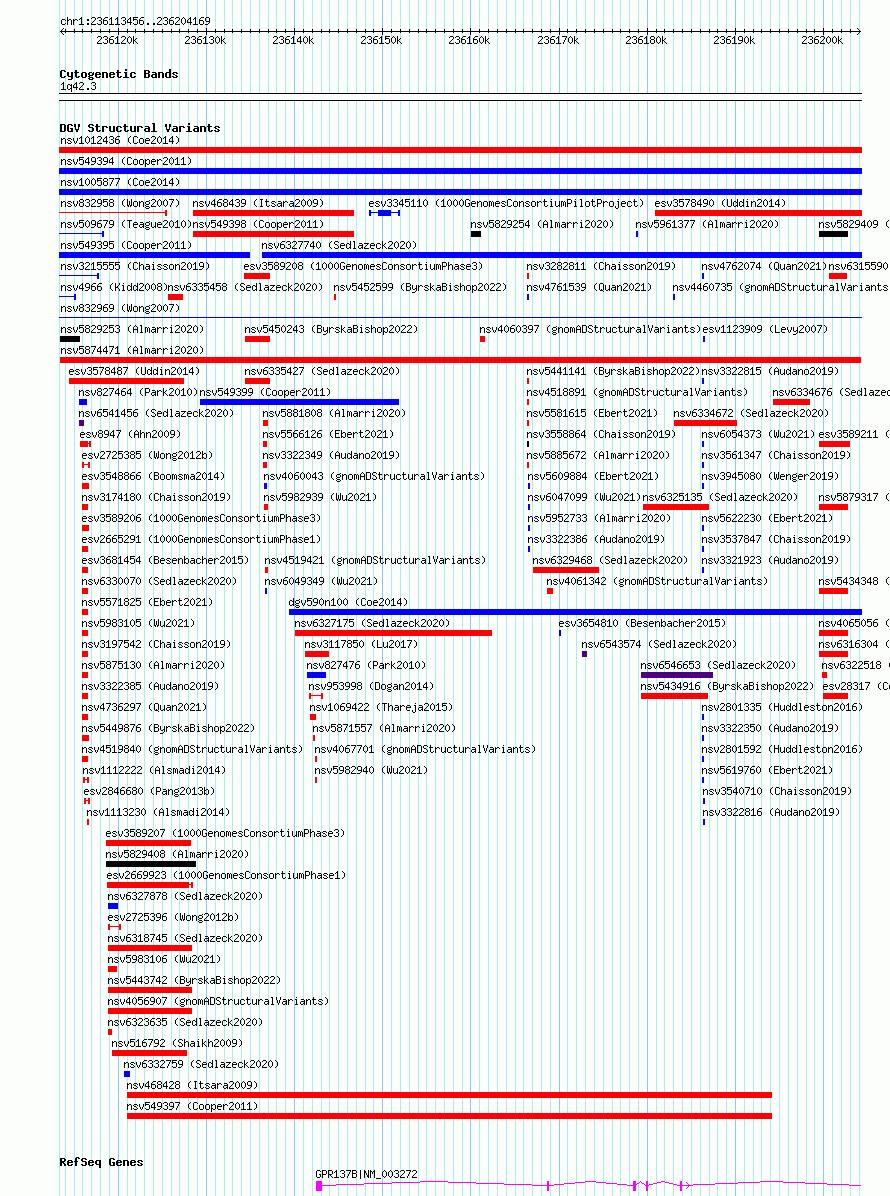Open the nsv549398 (Cooper2011) label
The image size is (890, 1196).
pyautogui.click(x=258, y=224)
